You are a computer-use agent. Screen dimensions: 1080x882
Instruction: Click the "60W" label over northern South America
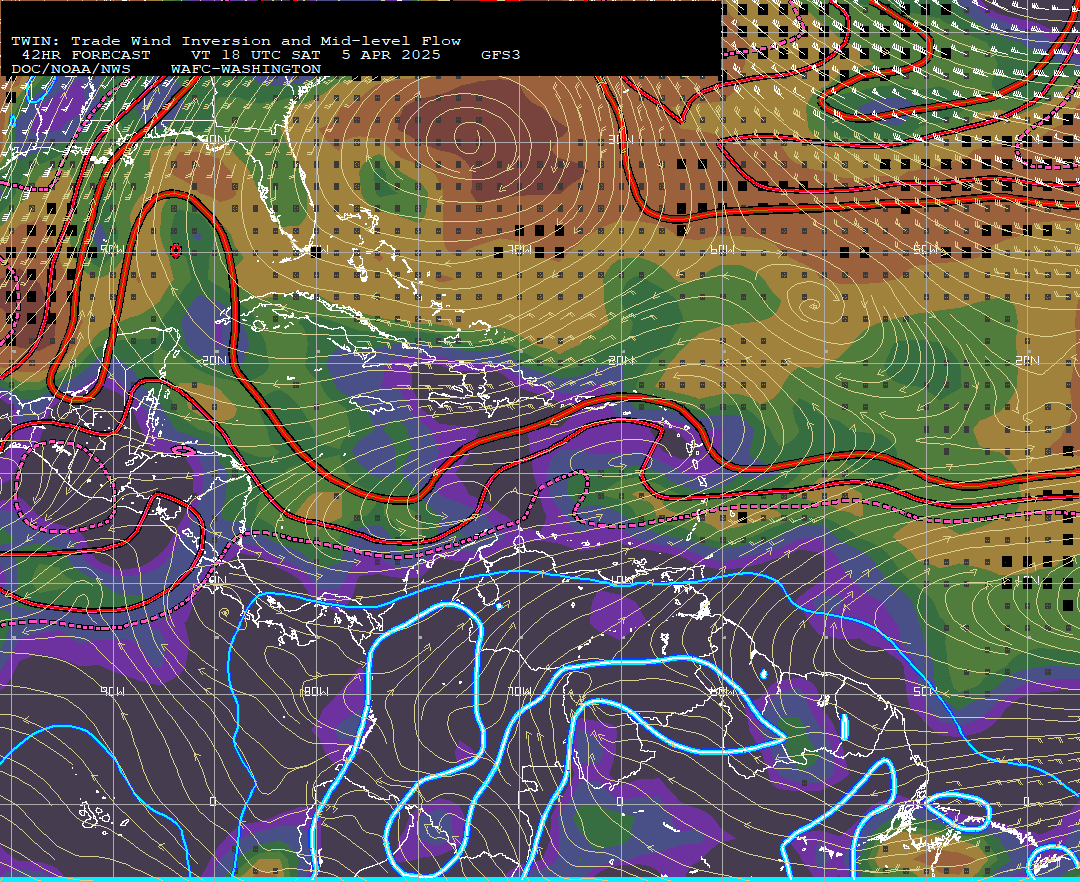click(723, 691)
